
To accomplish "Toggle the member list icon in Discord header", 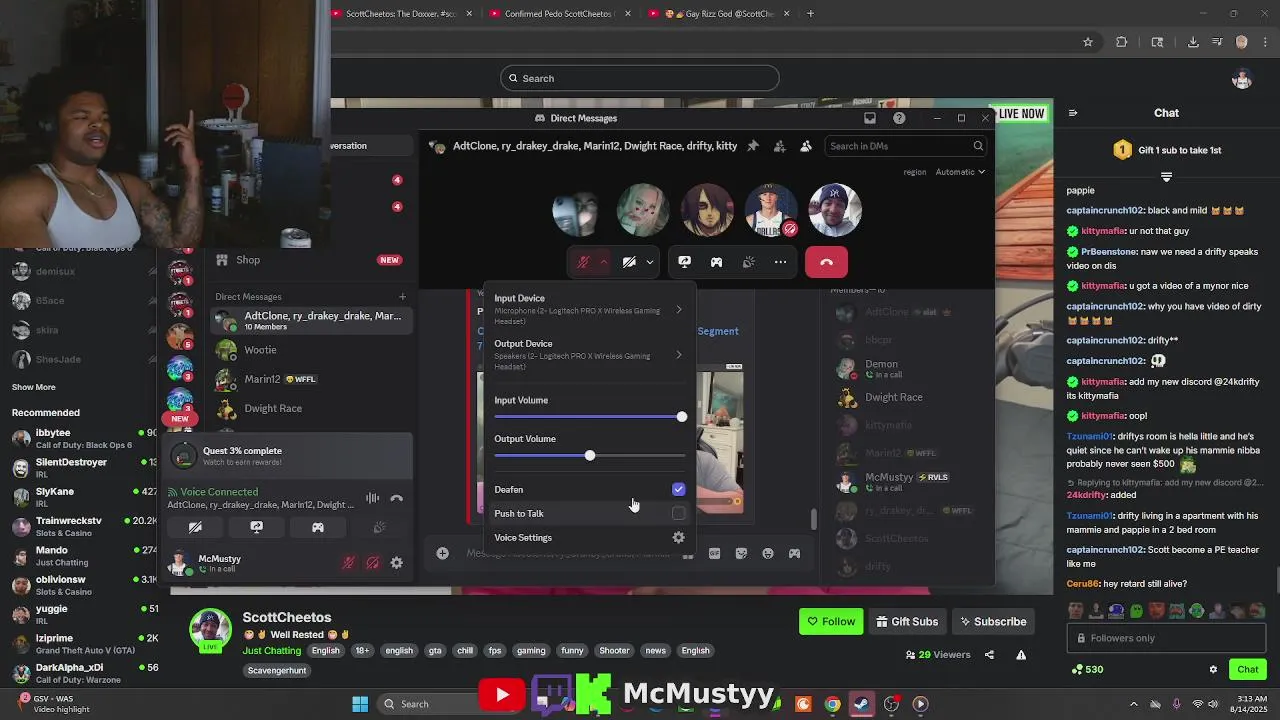I will click(x=806, y=146).
